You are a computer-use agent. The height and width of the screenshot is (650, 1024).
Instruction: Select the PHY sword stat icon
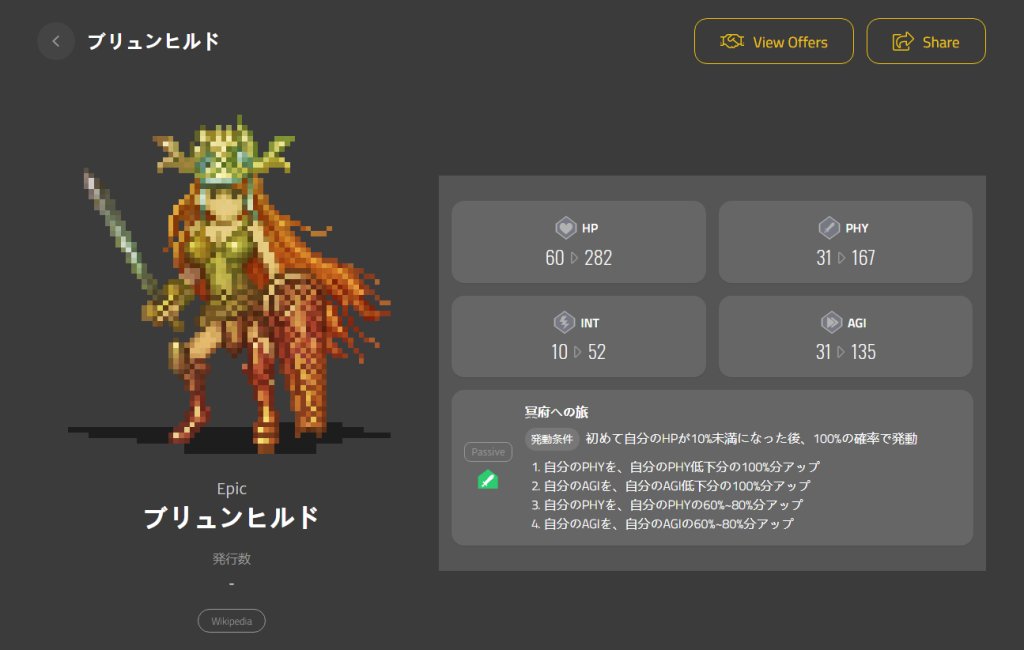[829, 228]
